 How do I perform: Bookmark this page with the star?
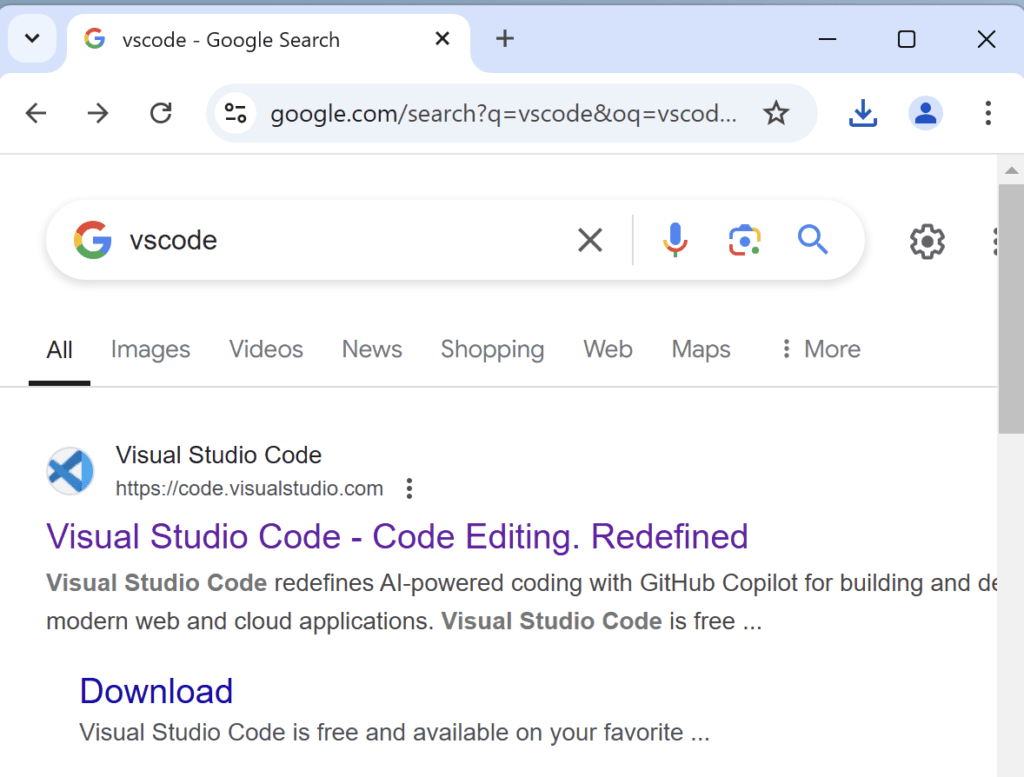pos(776,114)
